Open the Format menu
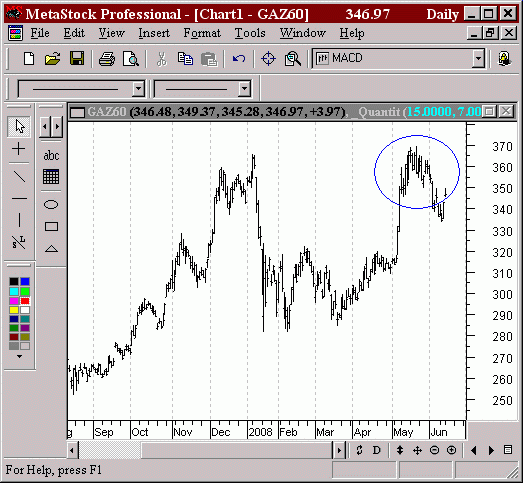The height and width of the screenshot is (483, 523). pyautogui.click(x=202, y=33)
